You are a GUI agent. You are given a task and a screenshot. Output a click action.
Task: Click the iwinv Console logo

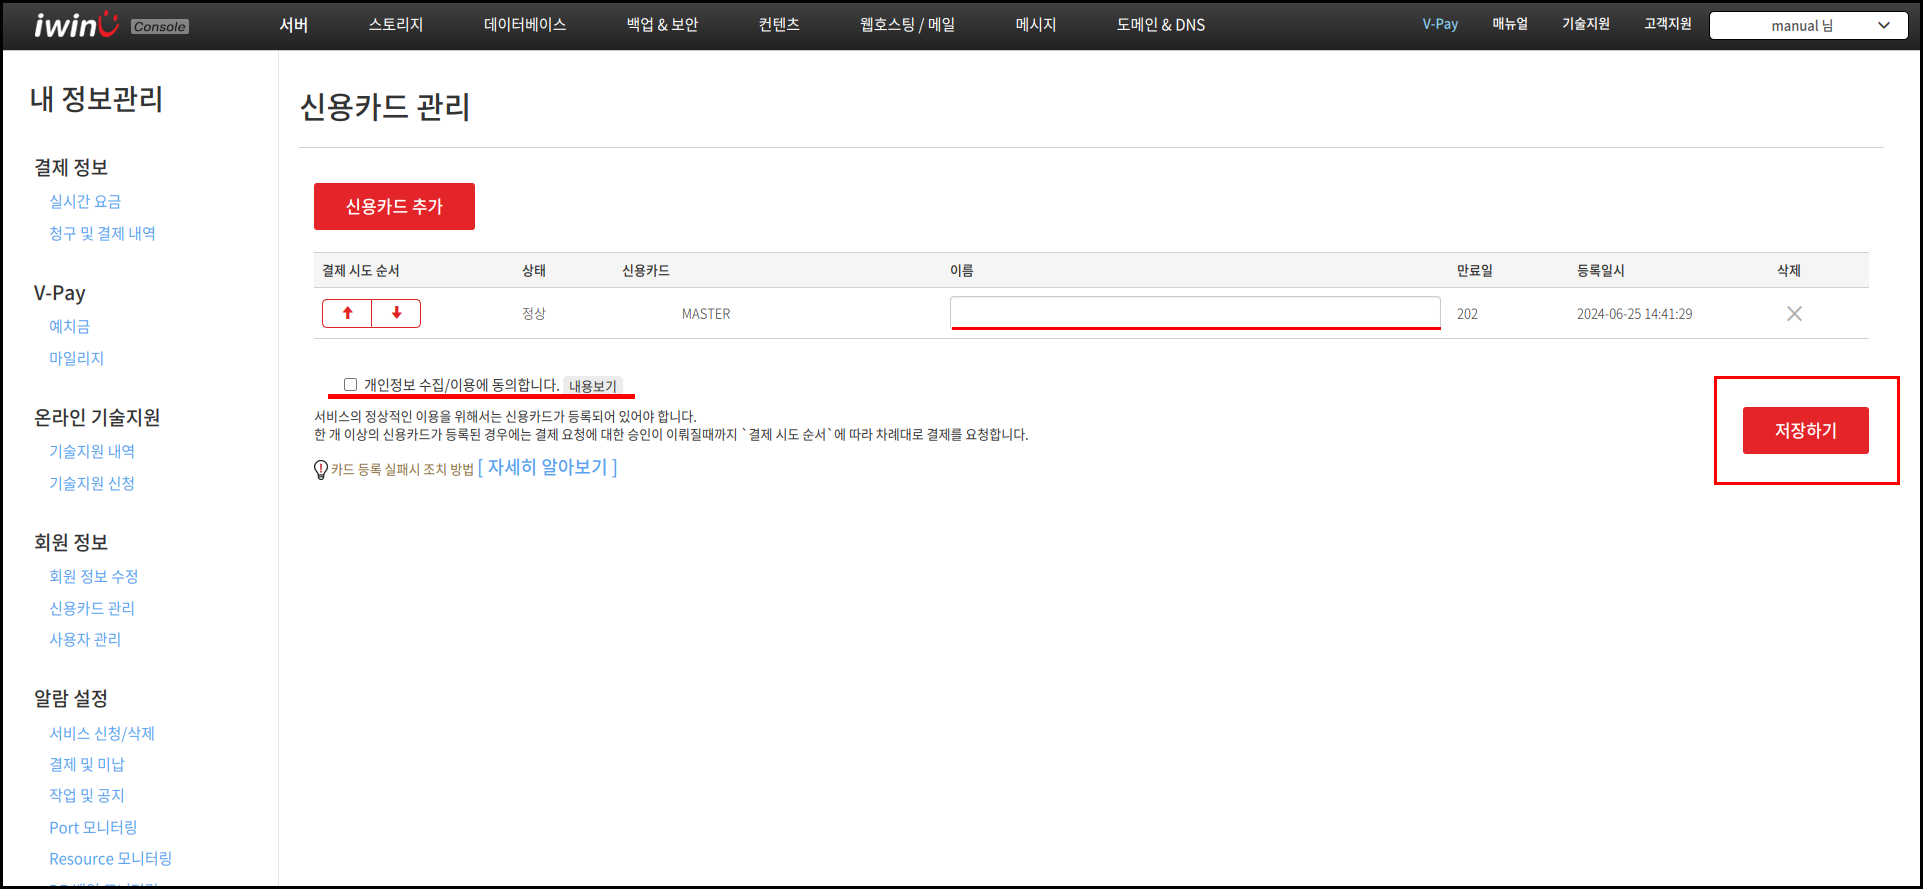point(110,25)
